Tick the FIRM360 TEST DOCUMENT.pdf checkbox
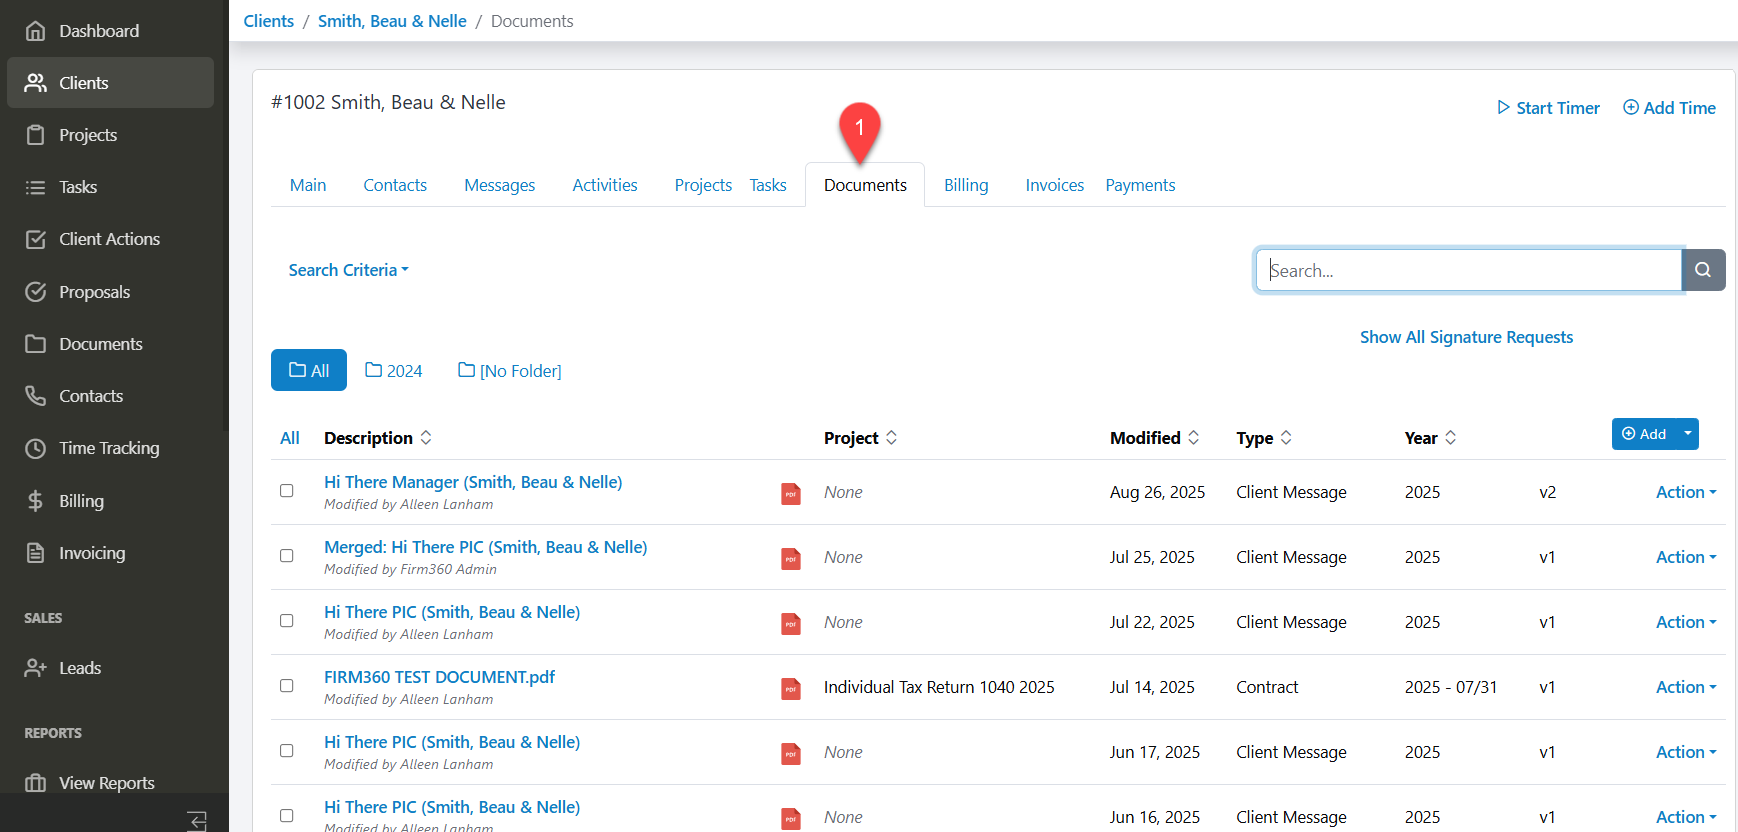This screenshot has width=1738, height=832. tap(287, 686)
